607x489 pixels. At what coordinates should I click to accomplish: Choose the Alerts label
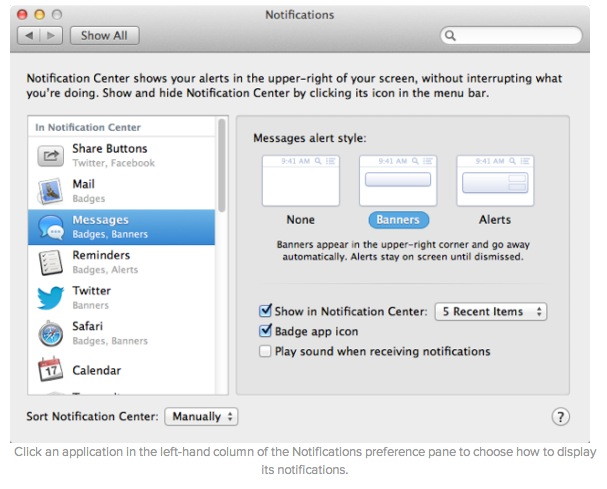click(495, 220)
